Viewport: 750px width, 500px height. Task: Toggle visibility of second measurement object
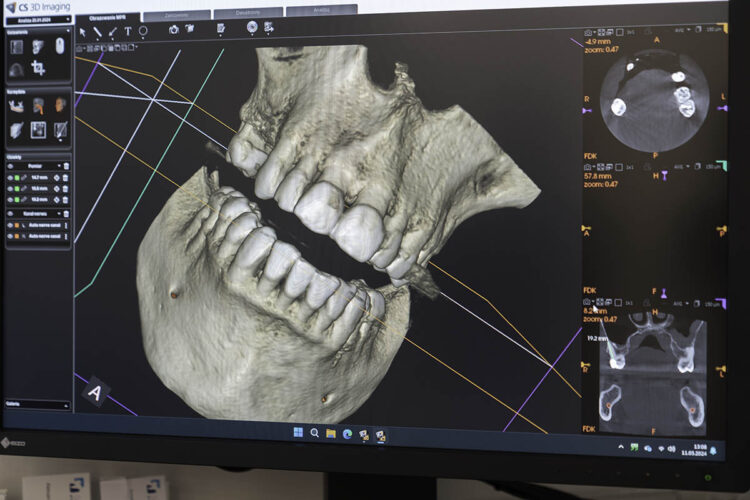(10, 188)
